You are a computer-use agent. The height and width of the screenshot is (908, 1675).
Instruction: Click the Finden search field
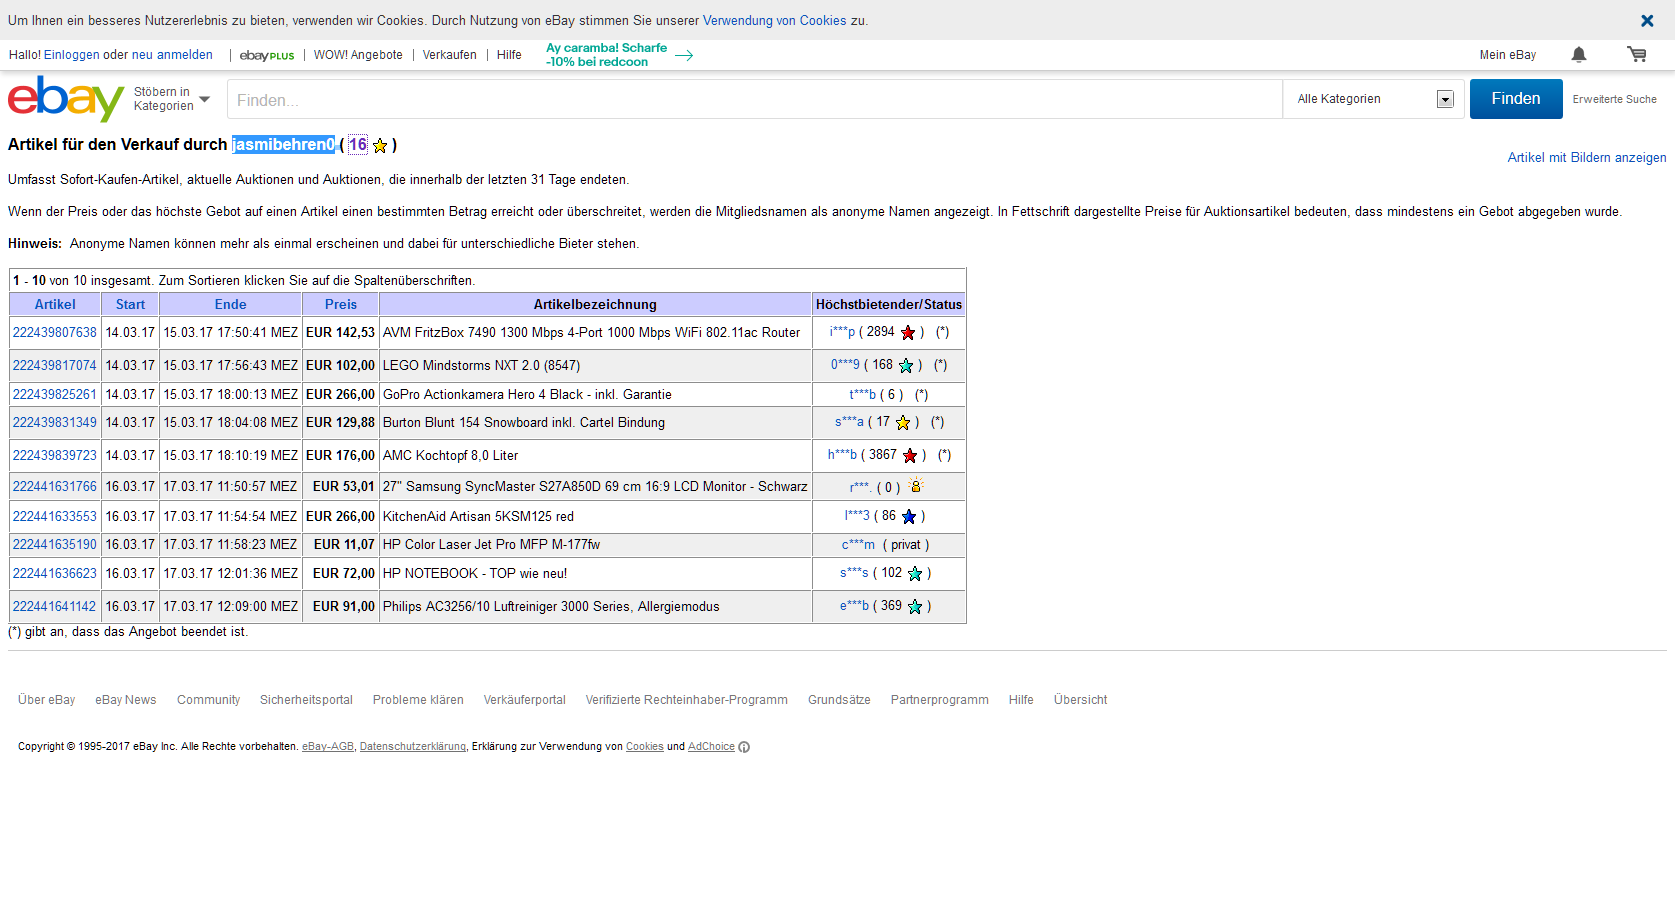755,99
